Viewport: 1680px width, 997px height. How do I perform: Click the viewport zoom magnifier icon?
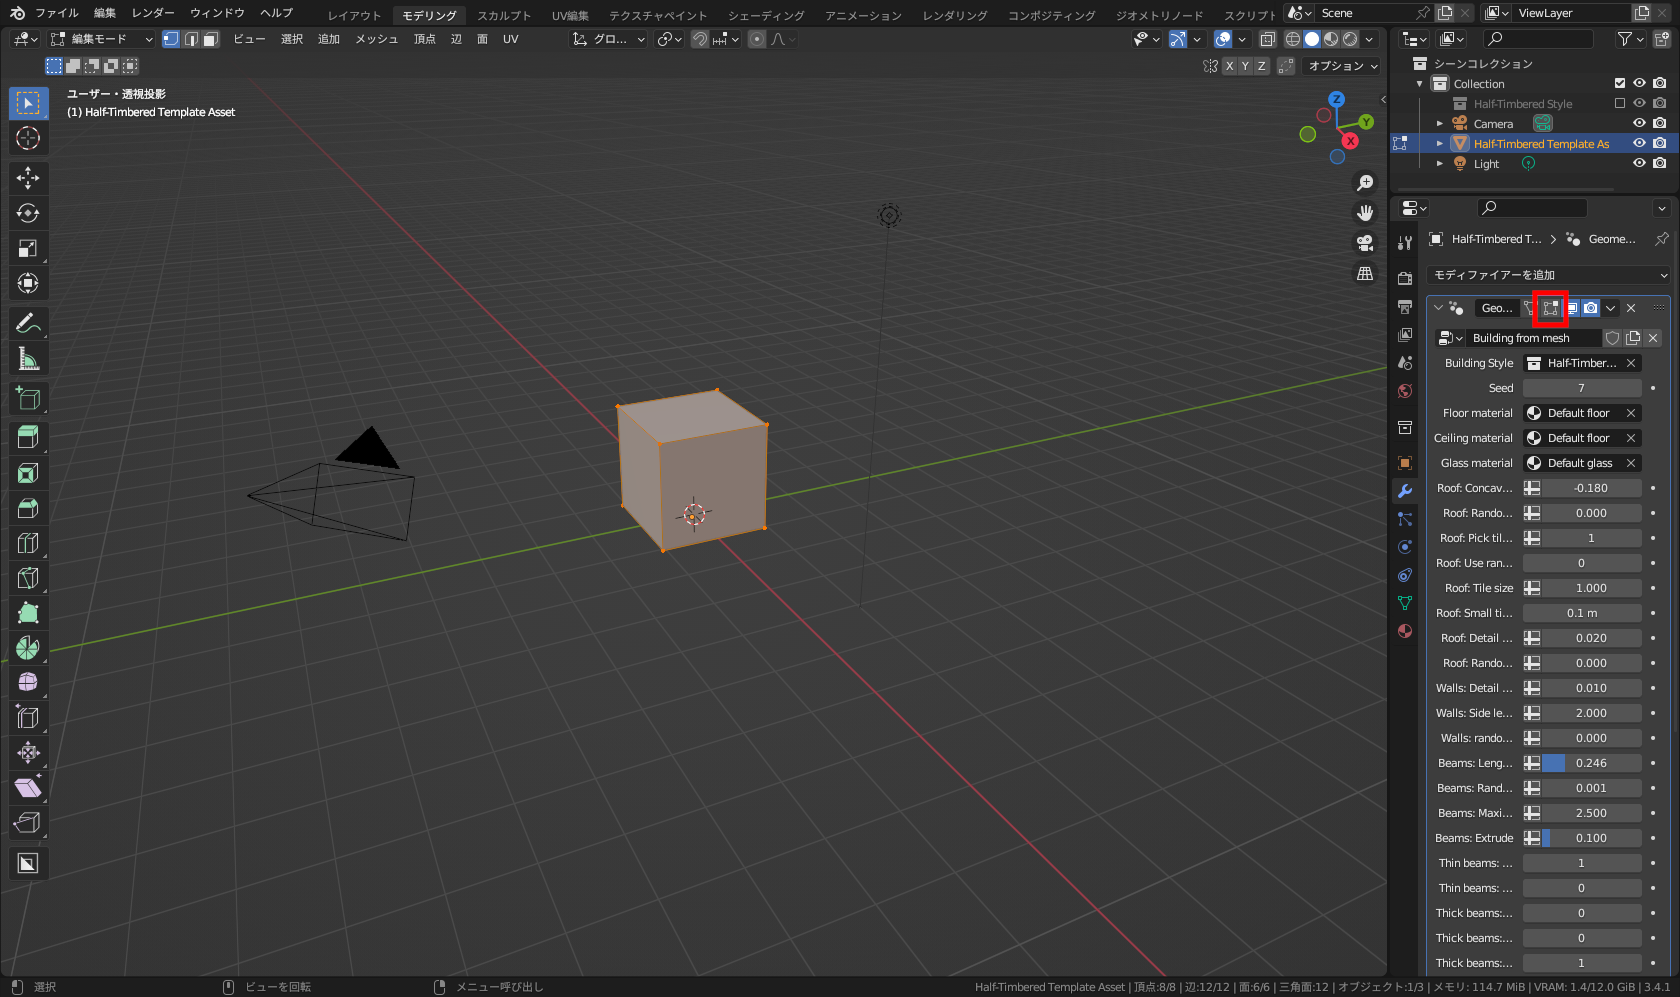coord(1365,182)
